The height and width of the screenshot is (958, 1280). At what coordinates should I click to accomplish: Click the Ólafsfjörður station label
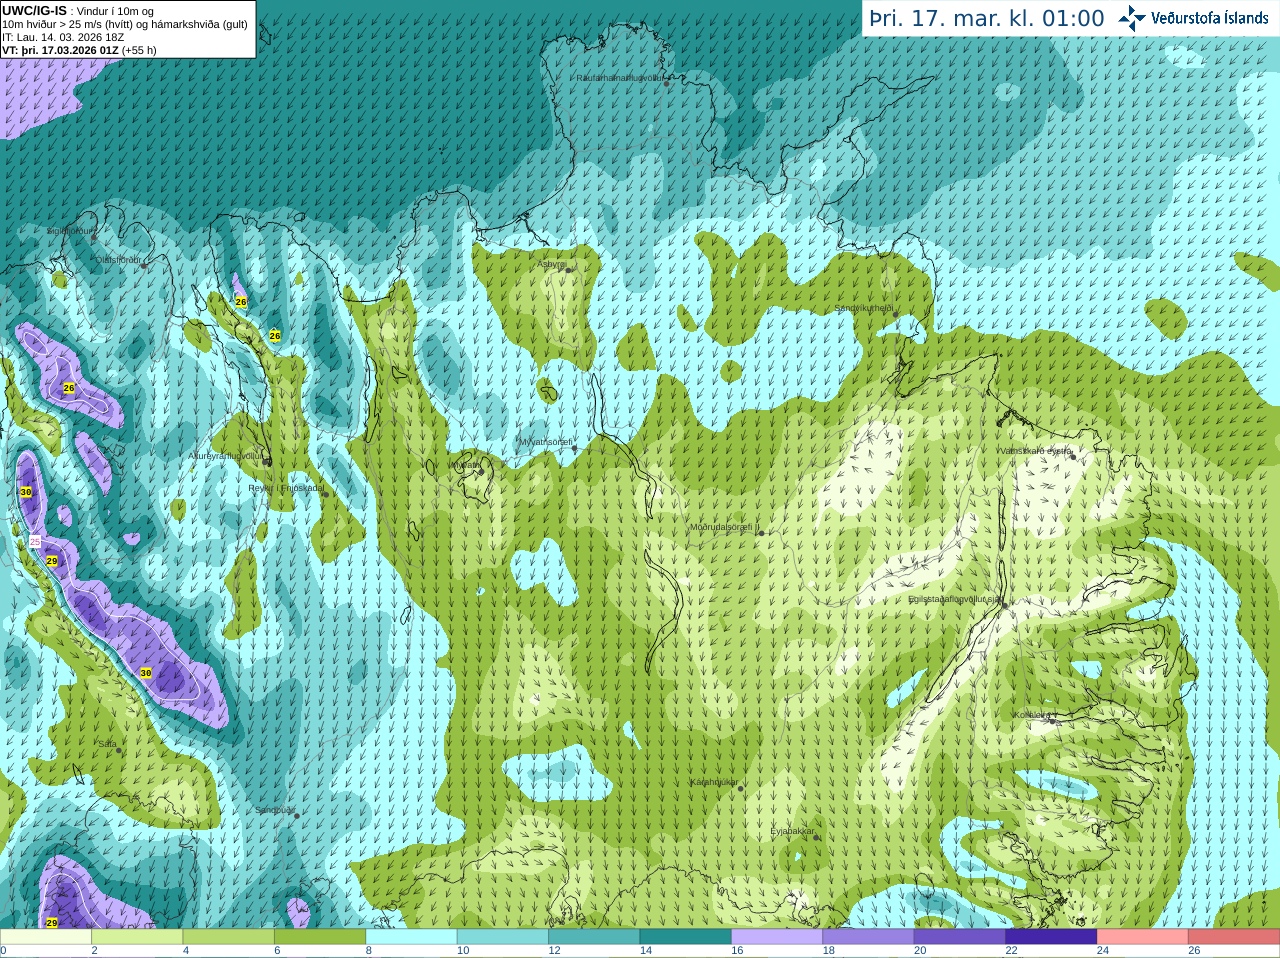point(117,260)
